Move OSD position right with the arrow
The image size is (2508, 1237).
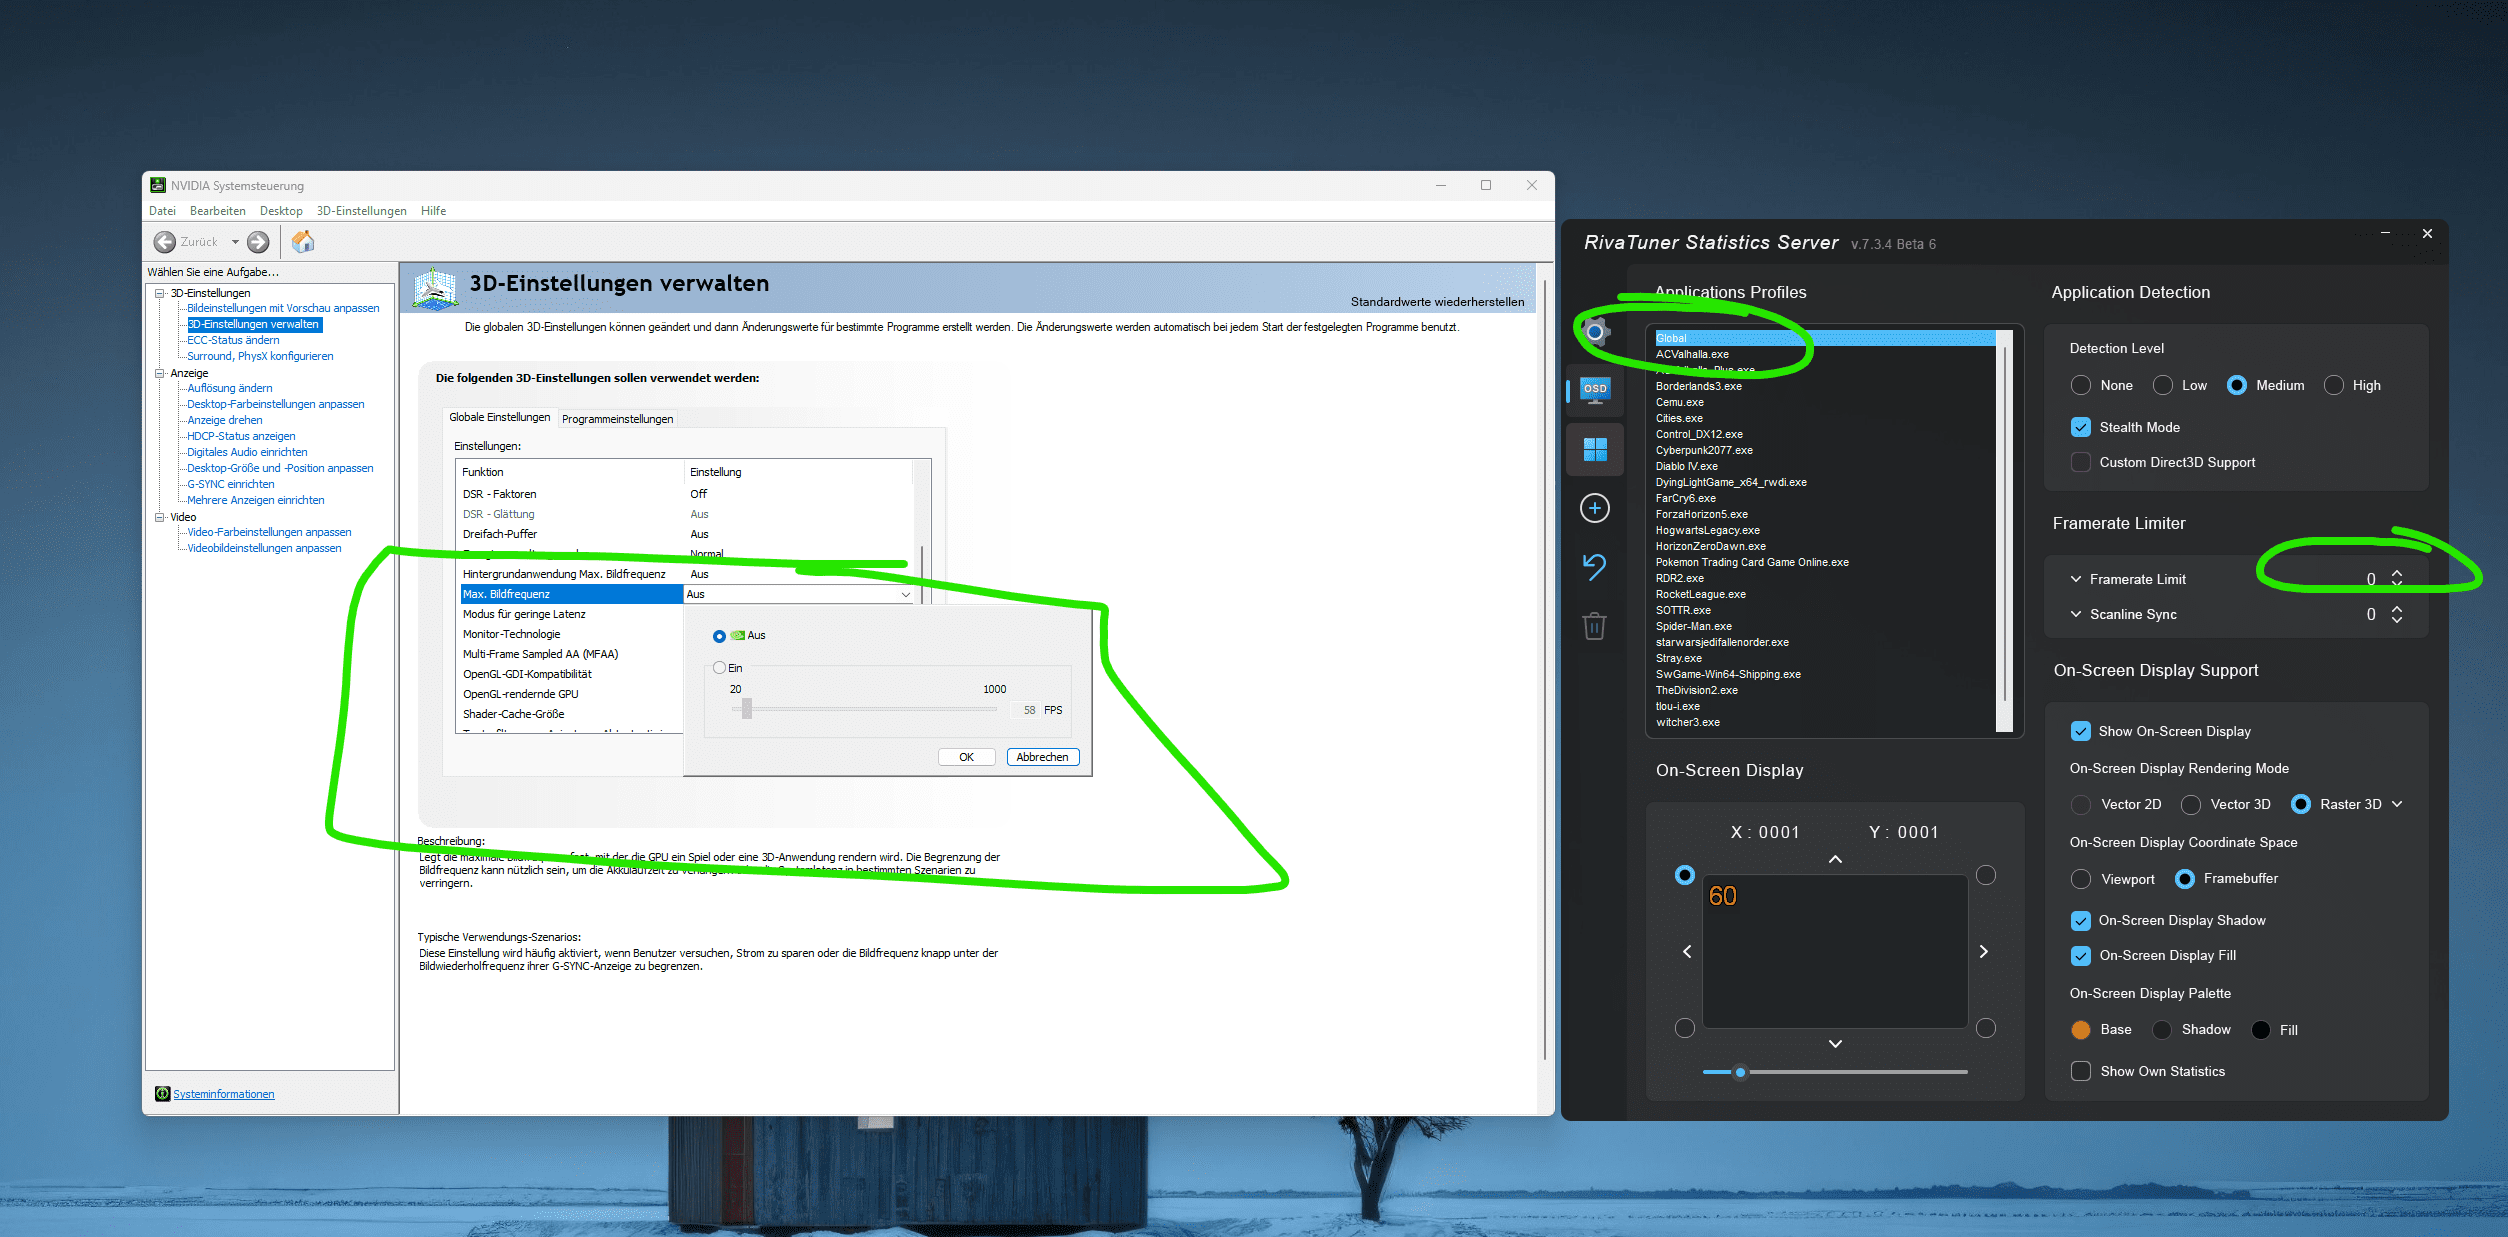coord(1984,951)
